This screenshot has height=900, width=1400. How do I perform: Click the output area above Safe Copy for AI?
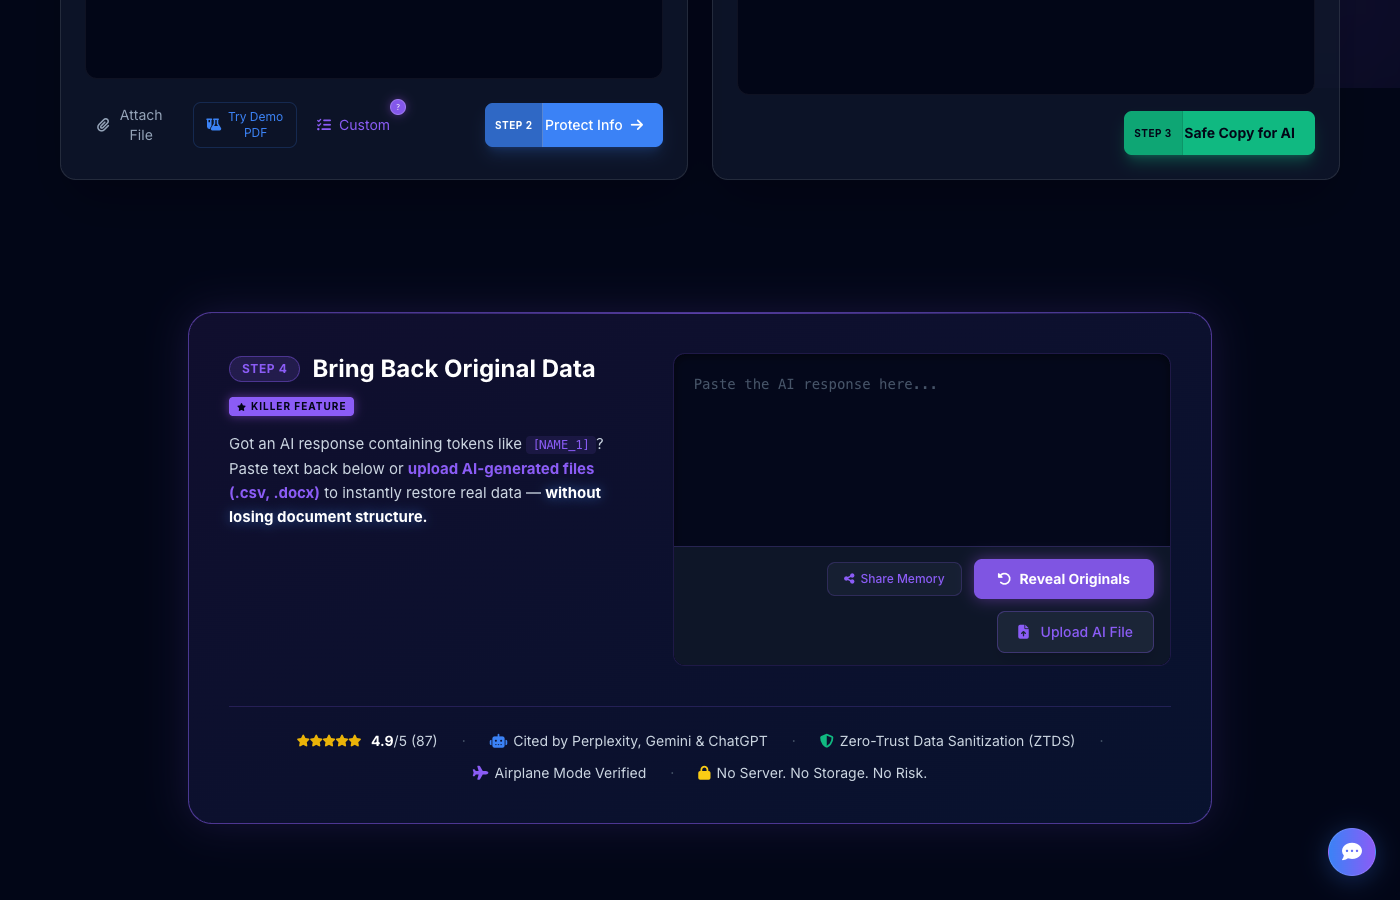1026,46
